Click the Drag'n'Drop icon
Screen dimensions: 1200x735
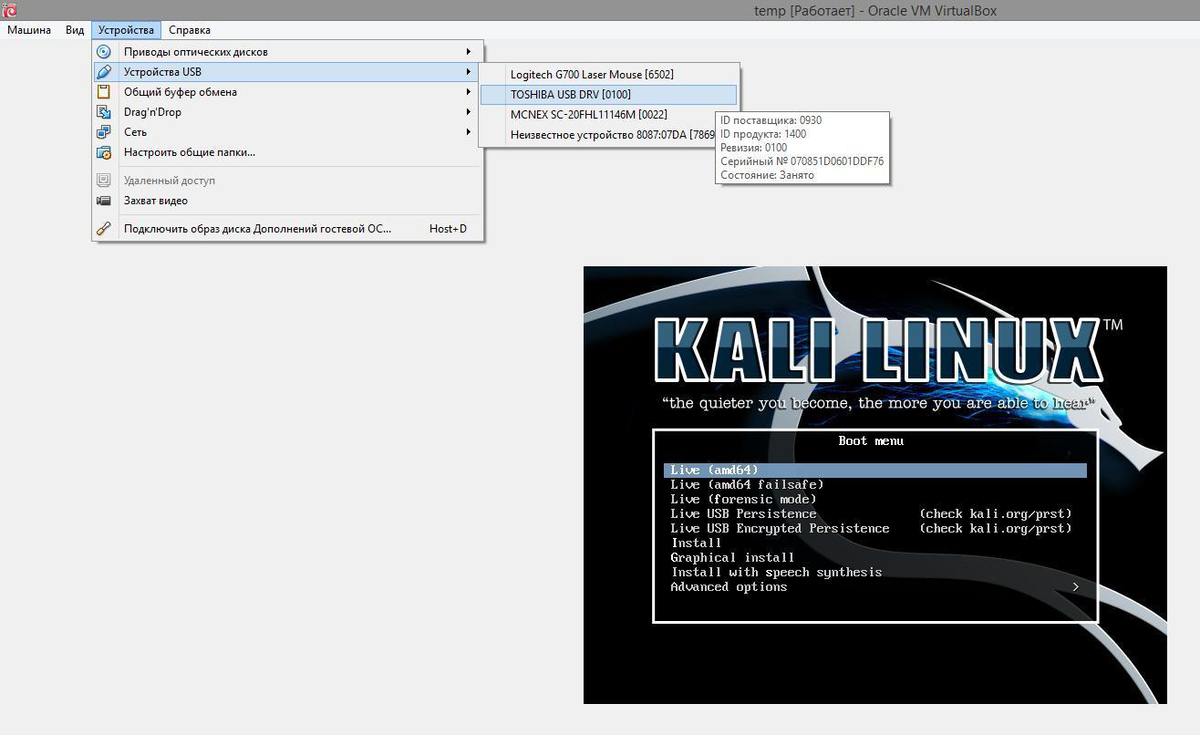click(104, 112)
